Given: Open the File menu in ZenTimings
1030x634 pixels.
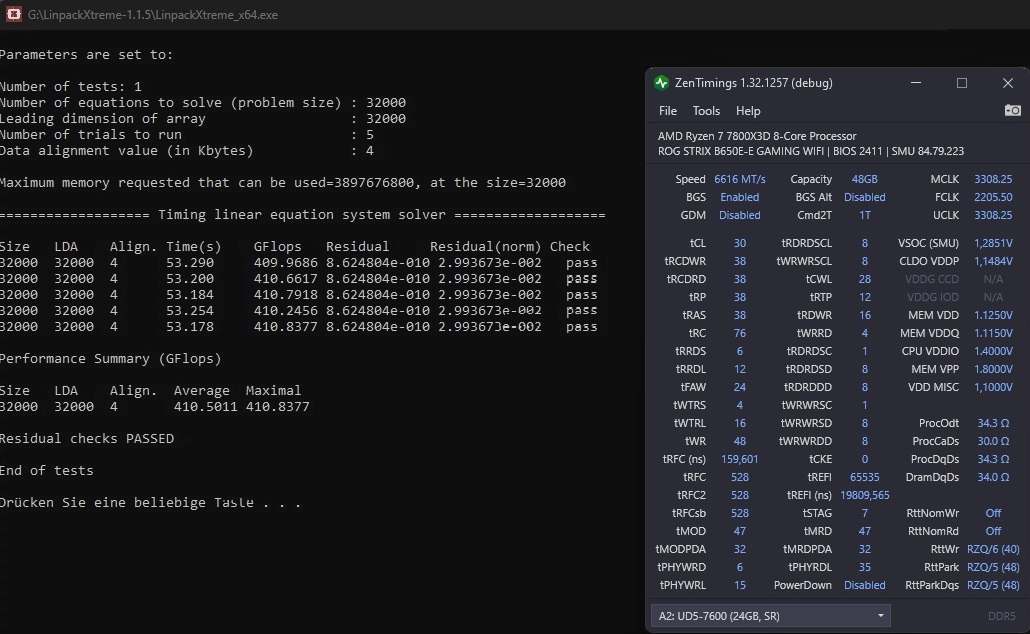Looking at the screenshot, I should [x=667, y=111].
